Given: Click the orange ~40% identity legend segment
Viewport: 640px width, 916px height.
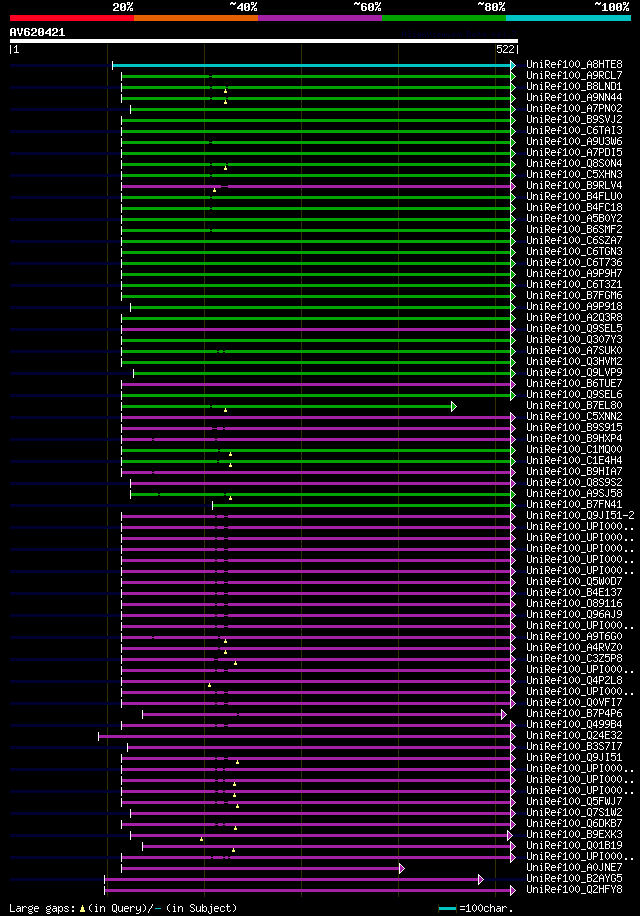Looking at the screenshot, I should [x=196, y=18].
